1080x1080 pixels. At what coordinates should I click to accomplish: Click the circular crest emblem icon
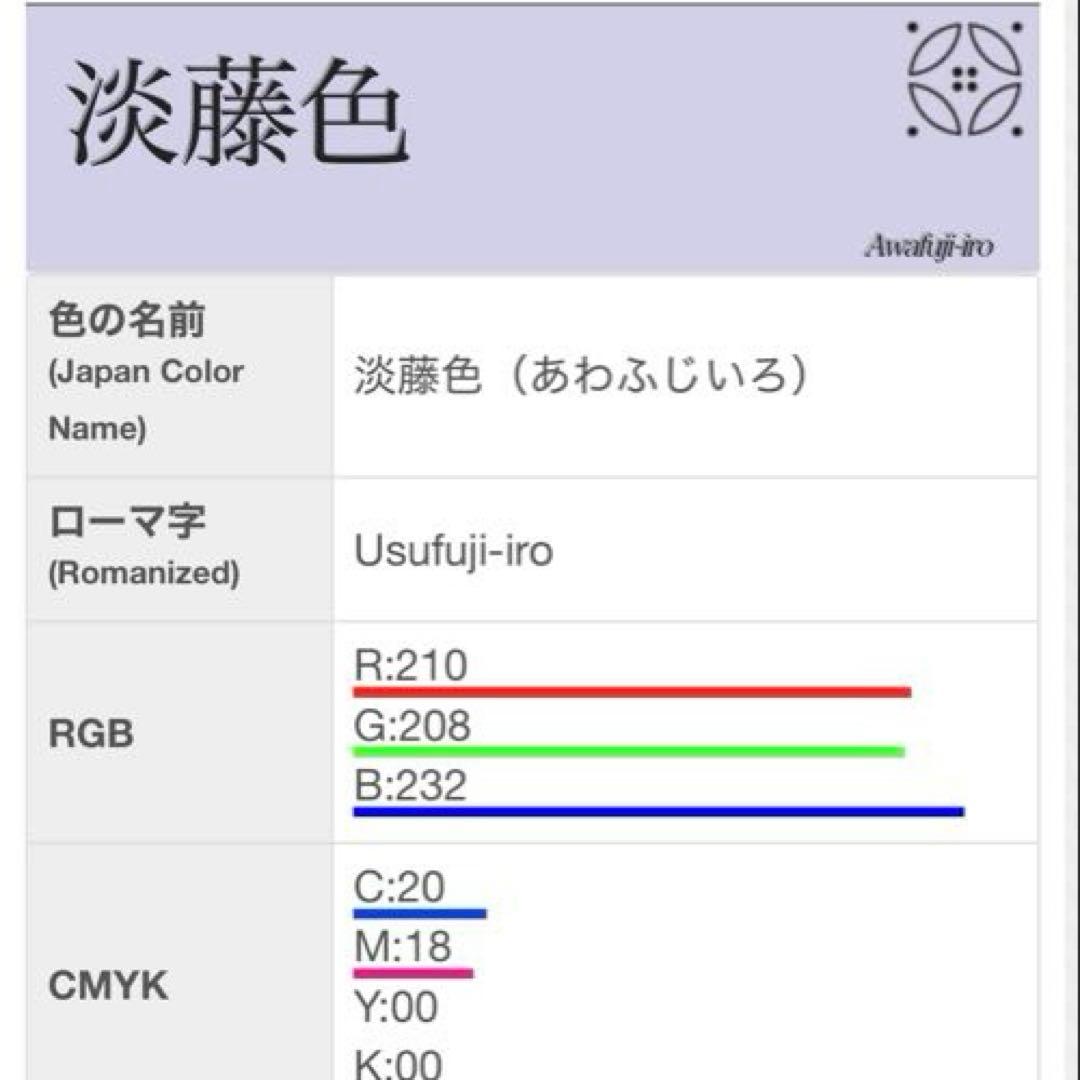(x=965, y=79)
